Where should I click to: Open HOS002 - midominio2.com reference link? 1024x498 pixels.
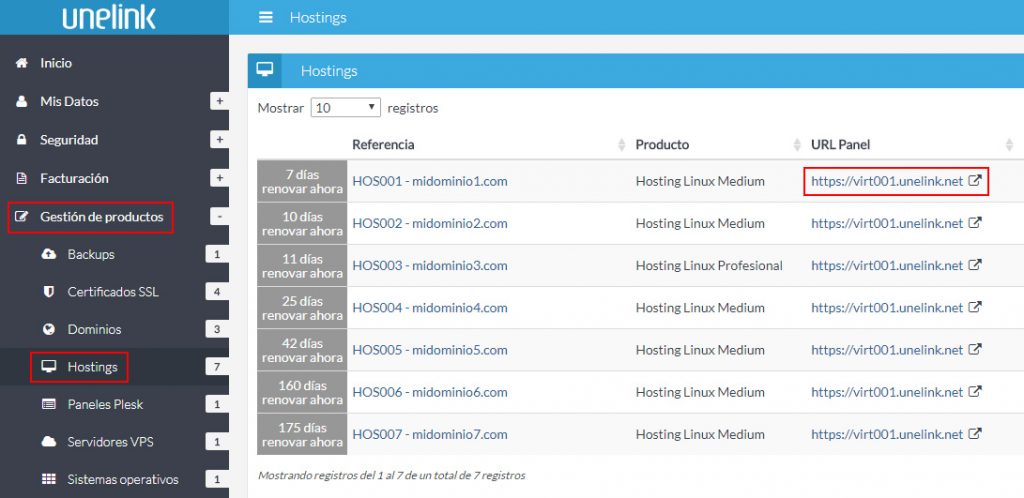(430, 223)
